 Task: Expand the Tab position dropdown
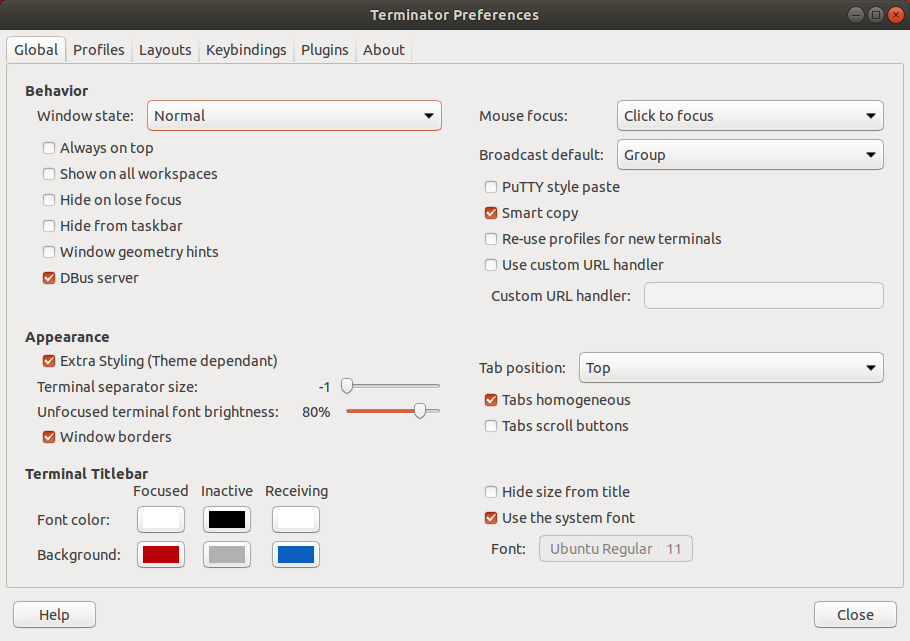[x=731, y=368]
